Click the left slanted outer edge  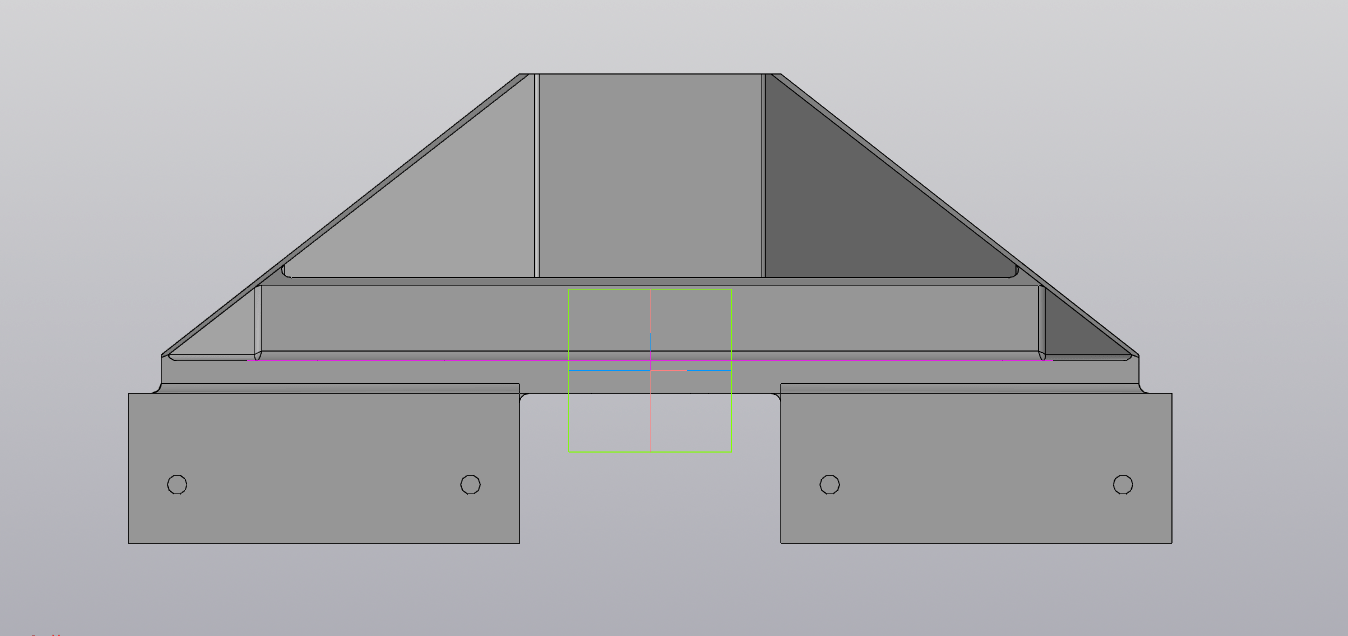[340, 215]
